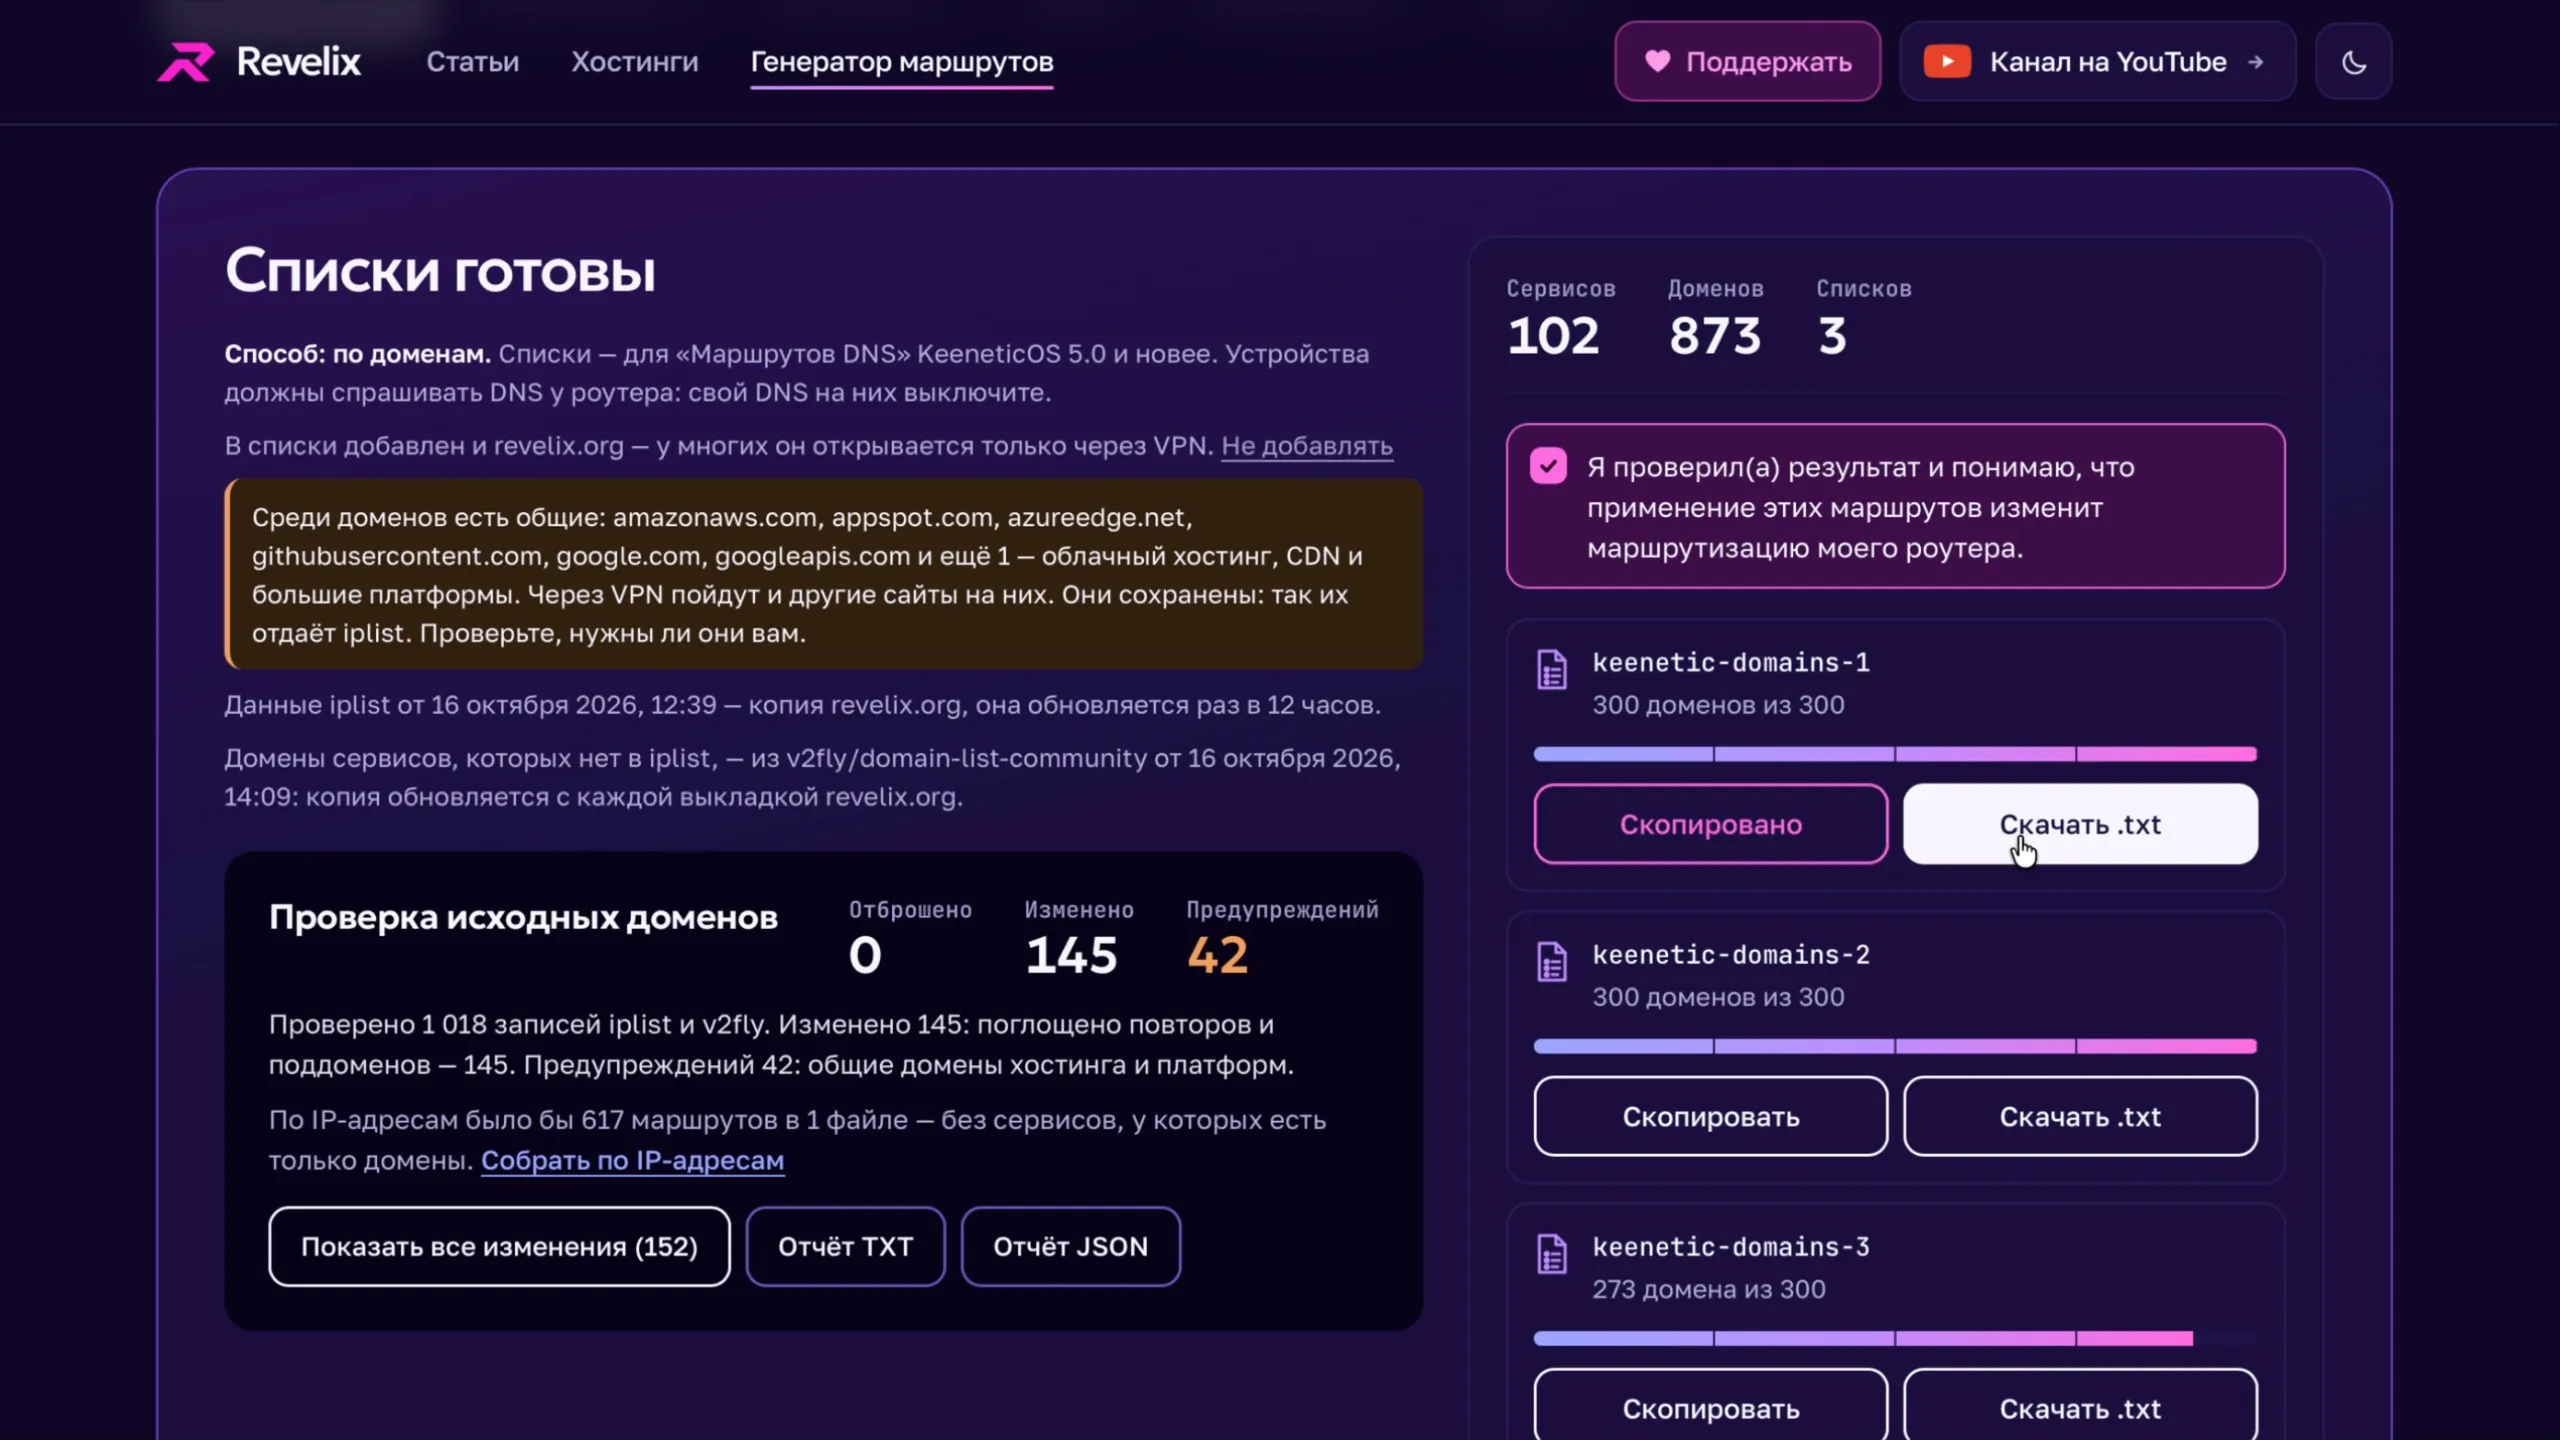
Task: Select the Генератор маршрутов tab
Action: pos(902,62)
